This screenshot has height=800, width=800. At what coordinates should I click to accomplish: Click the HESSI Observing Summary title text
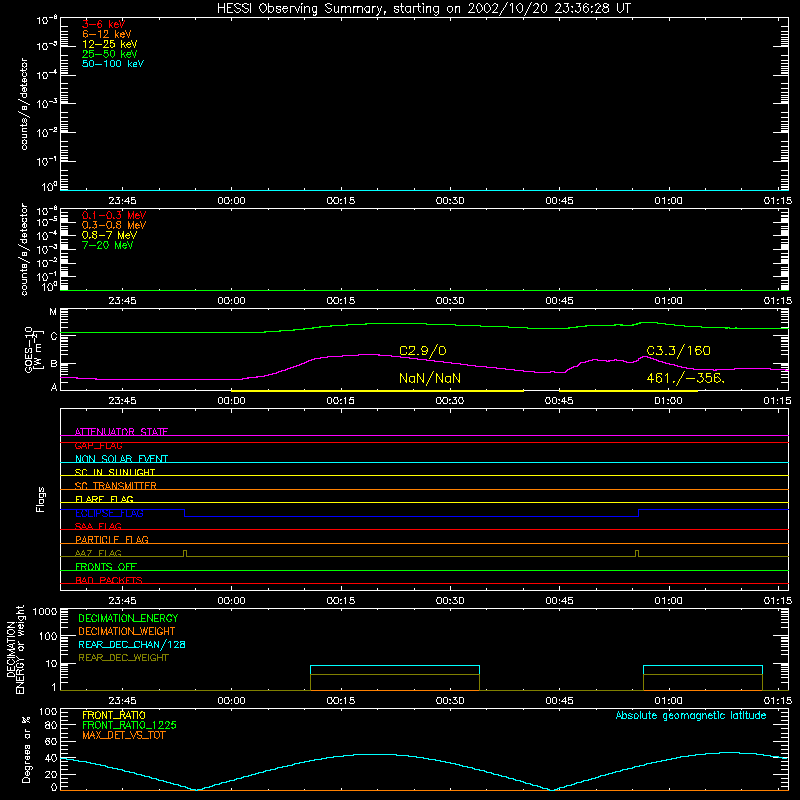pos(423,9)
